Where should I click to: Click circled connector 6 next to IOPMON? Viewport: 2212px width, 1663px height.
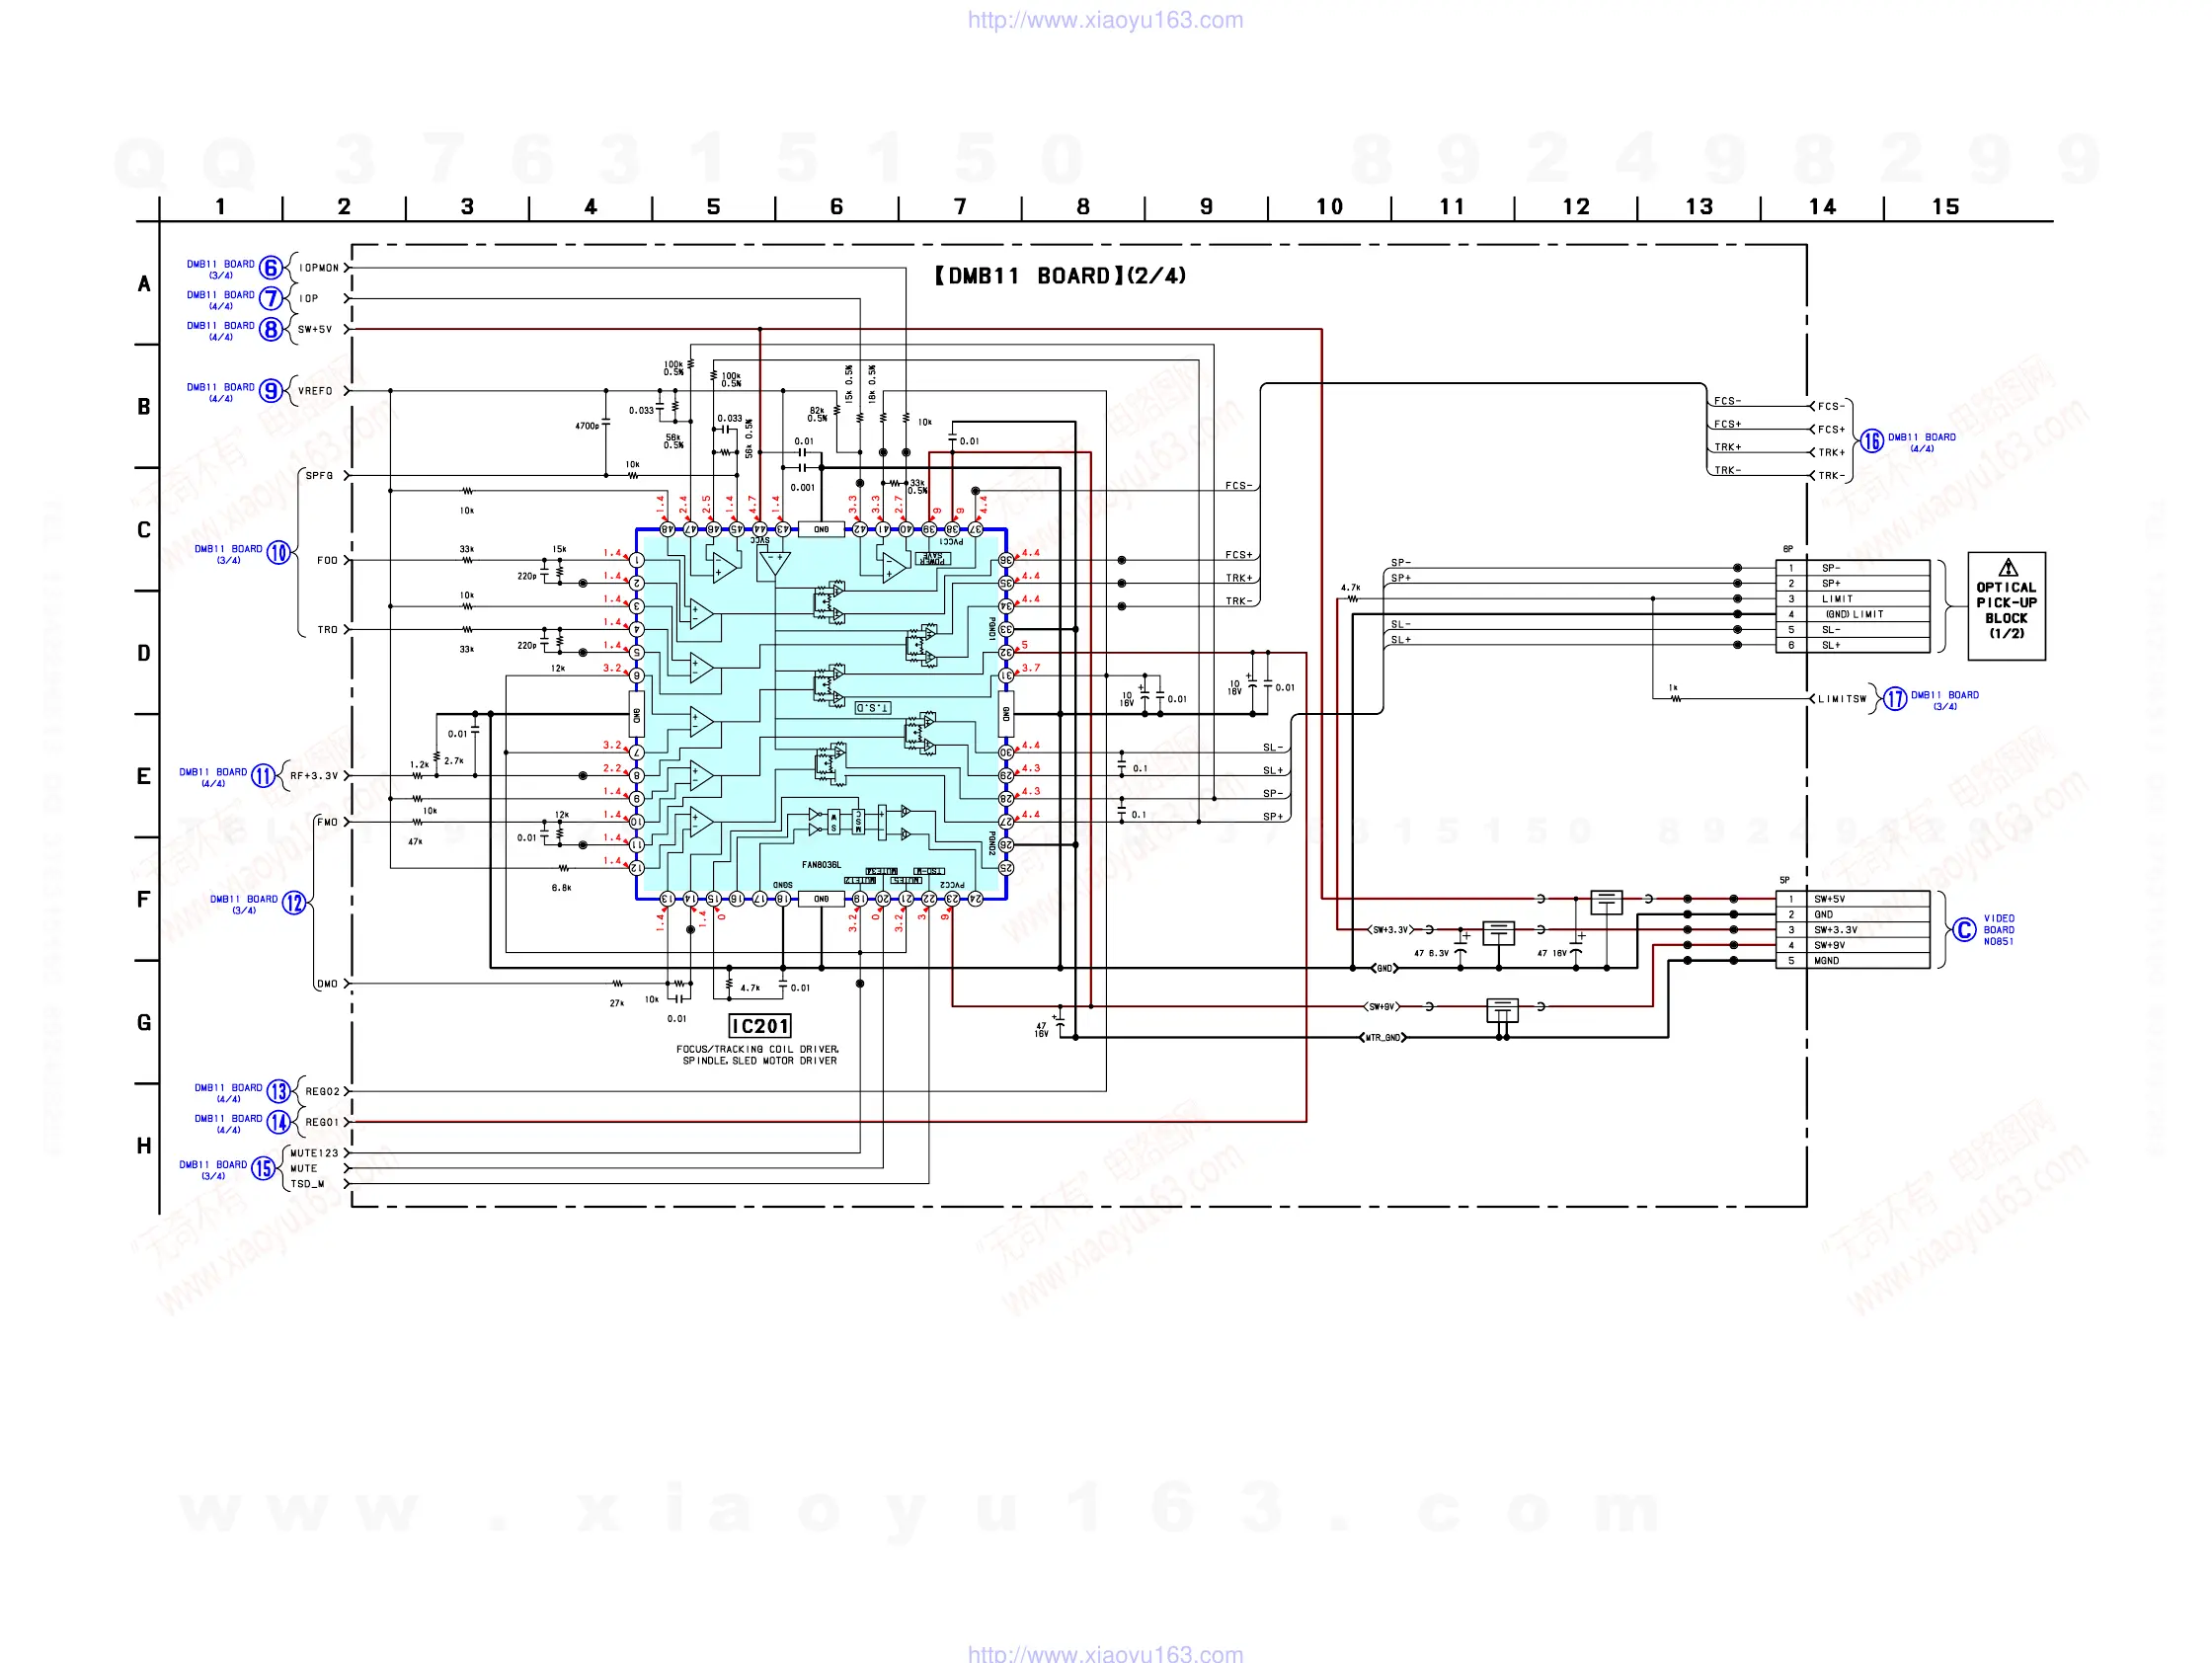[x=270, y=268]
